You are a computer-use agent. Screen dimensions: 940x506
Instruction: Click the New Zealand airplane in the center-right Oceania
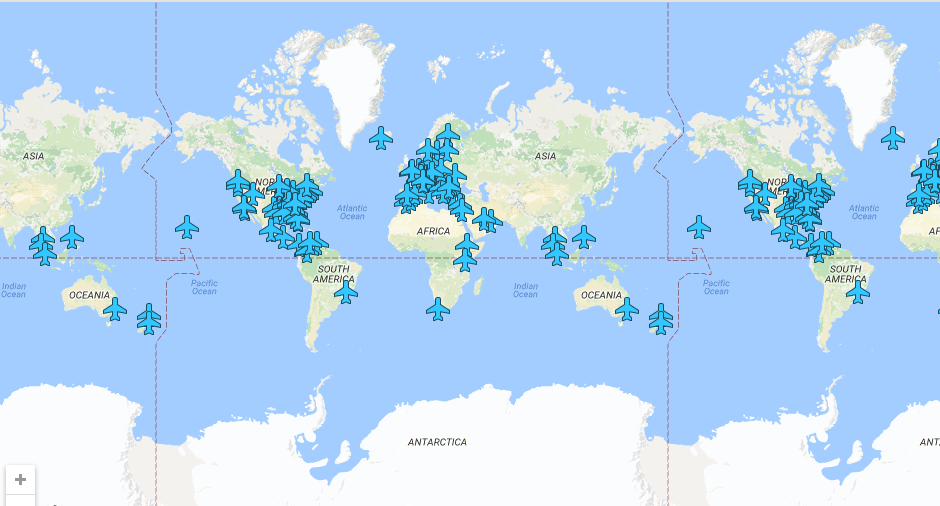click(661, 319)
